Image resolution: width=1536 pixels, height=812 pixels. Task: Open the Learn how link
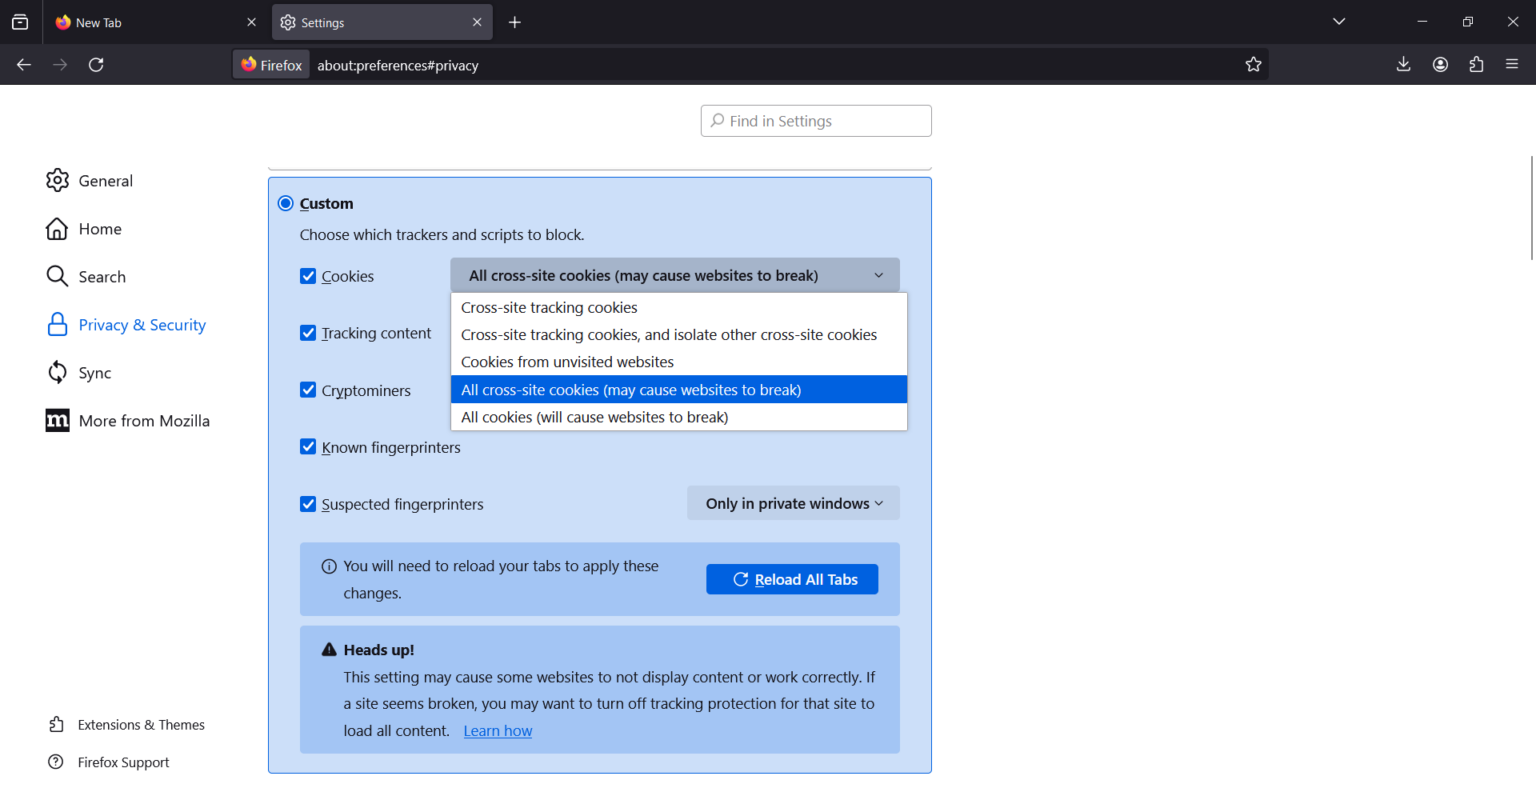coord(497,730)
